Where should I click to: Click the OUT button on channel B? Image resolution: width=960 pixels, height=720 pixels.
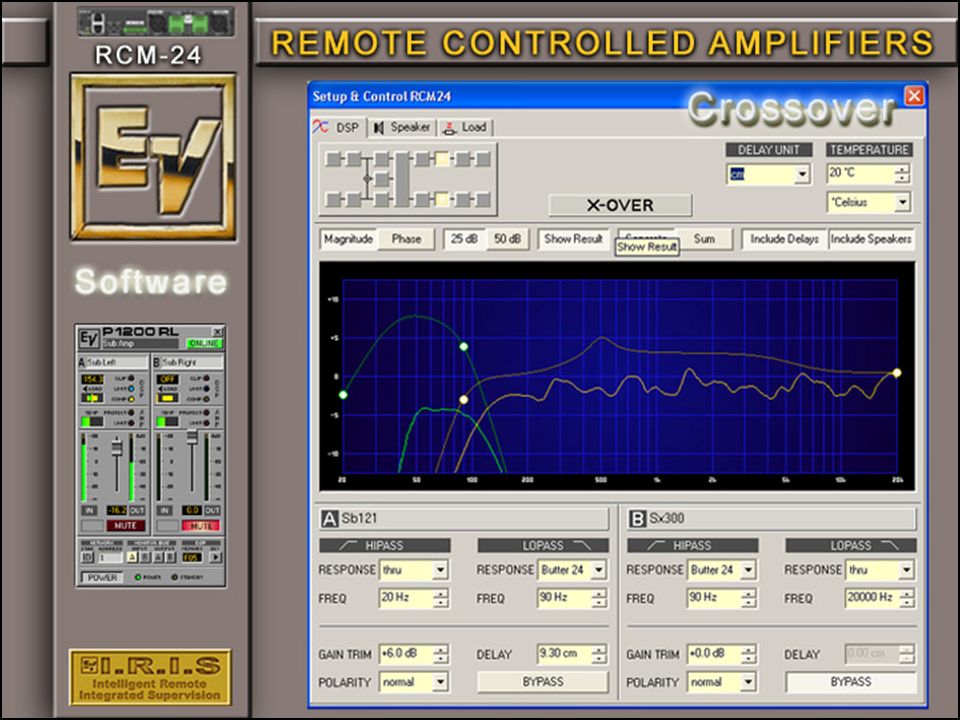(212, 510)
